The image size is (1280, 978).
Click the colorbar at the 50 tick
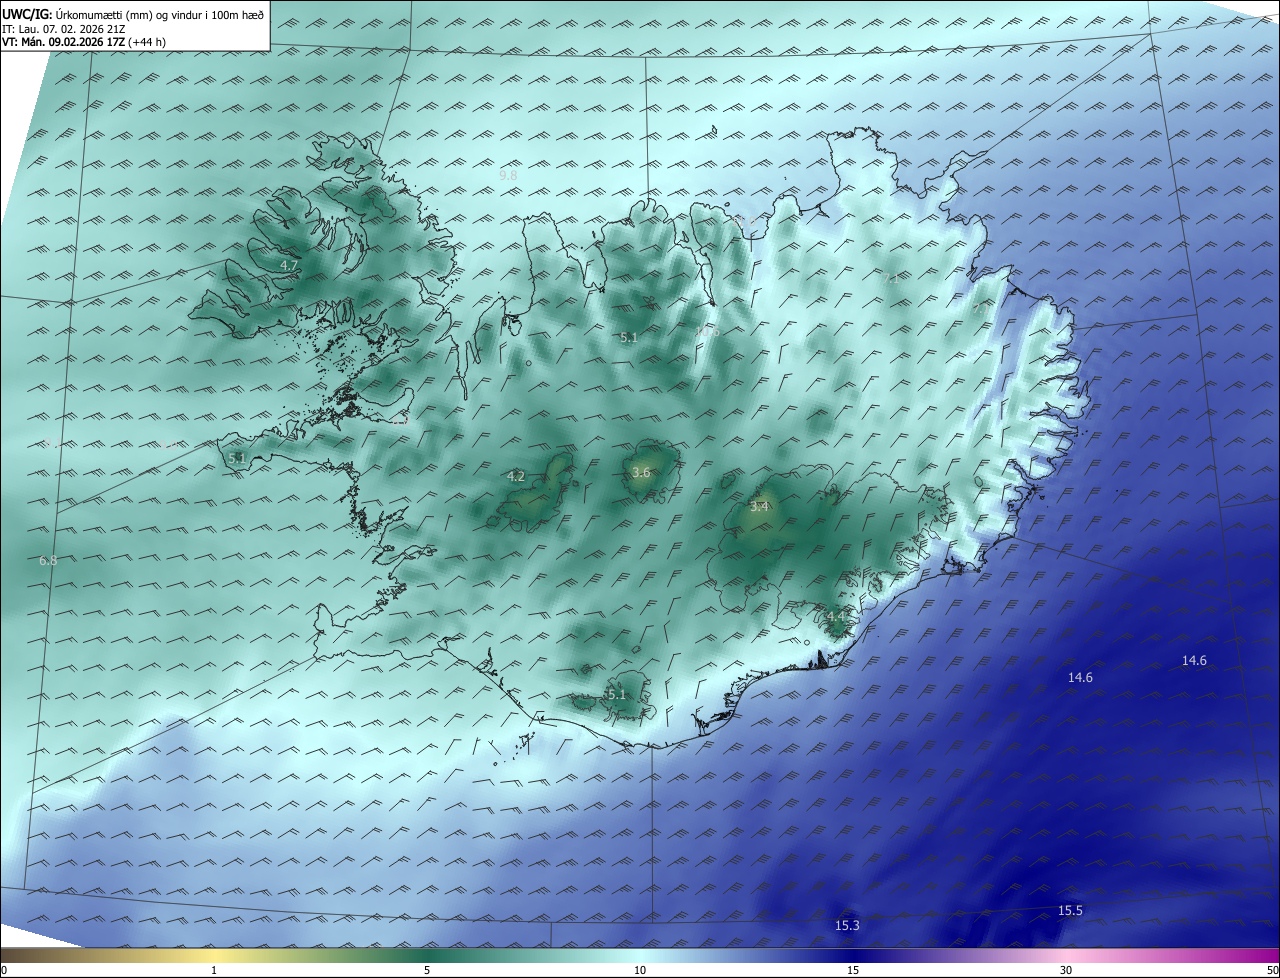pos(1273,971)
